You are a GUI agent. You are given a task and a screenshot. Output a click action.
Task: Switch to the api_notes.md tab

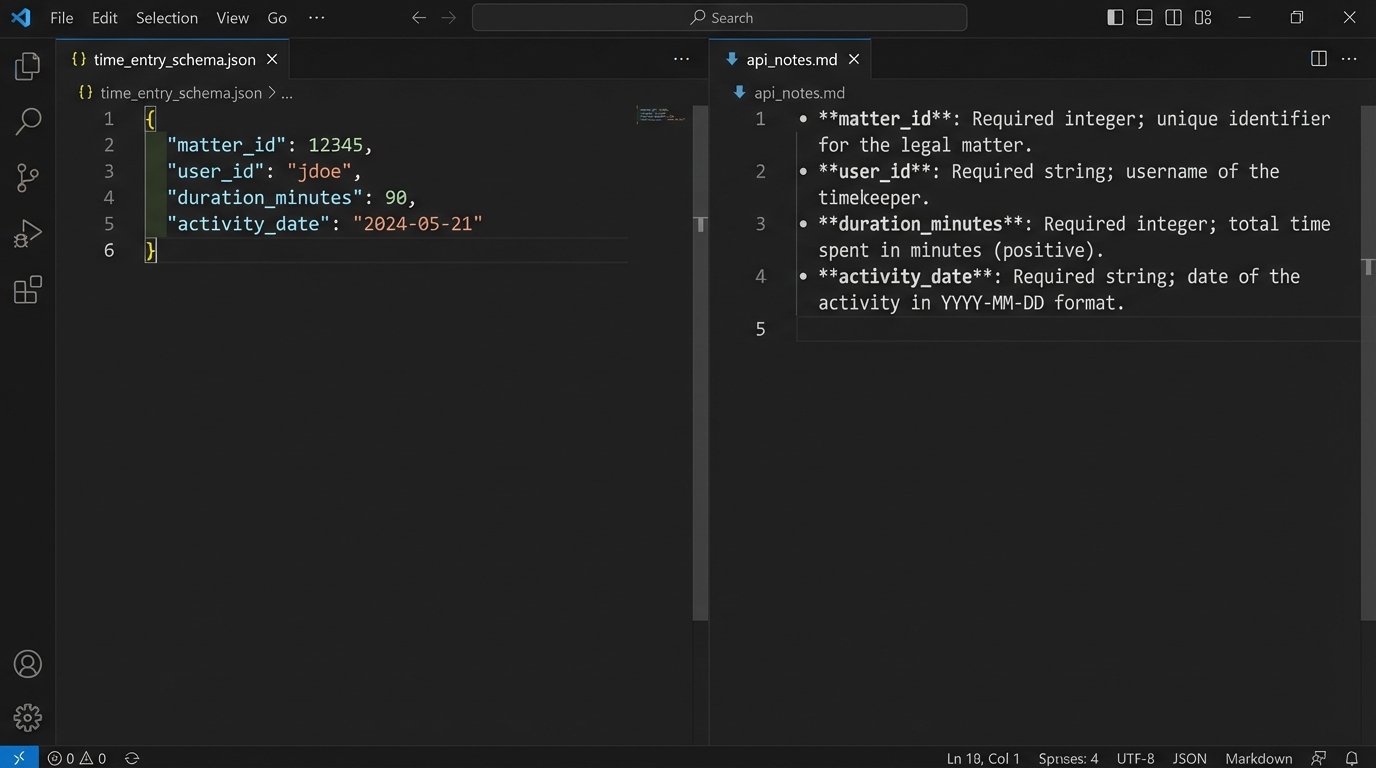(790, 60)
